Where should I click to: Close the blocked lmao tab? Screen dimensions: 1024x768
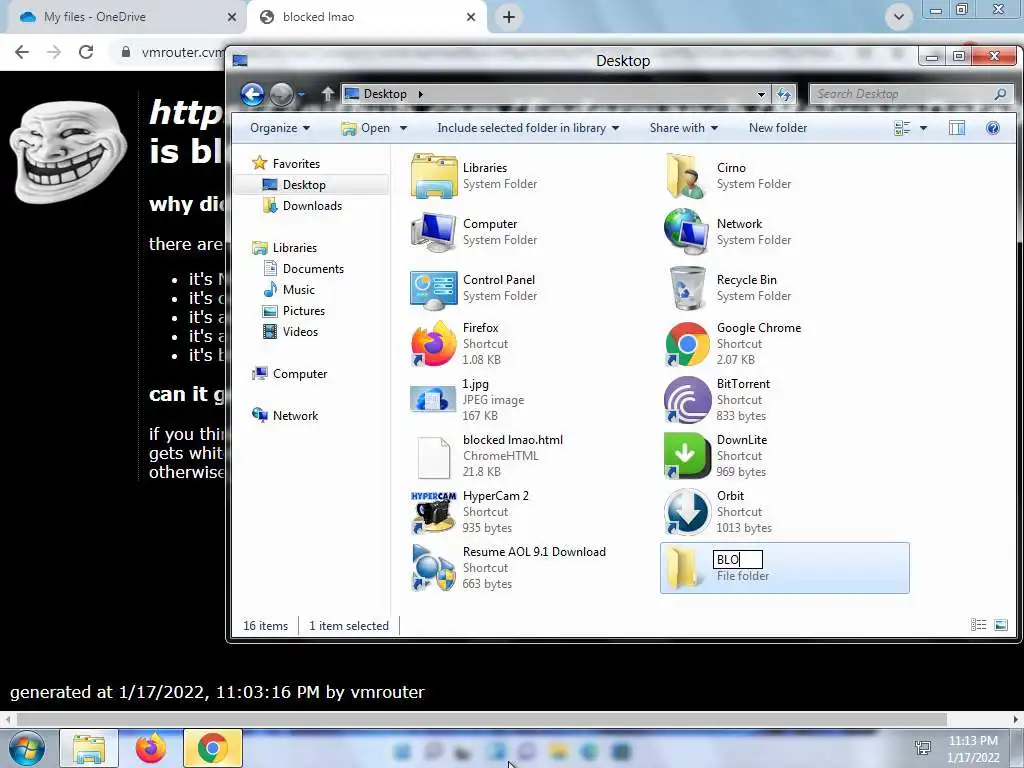point(471,17)
